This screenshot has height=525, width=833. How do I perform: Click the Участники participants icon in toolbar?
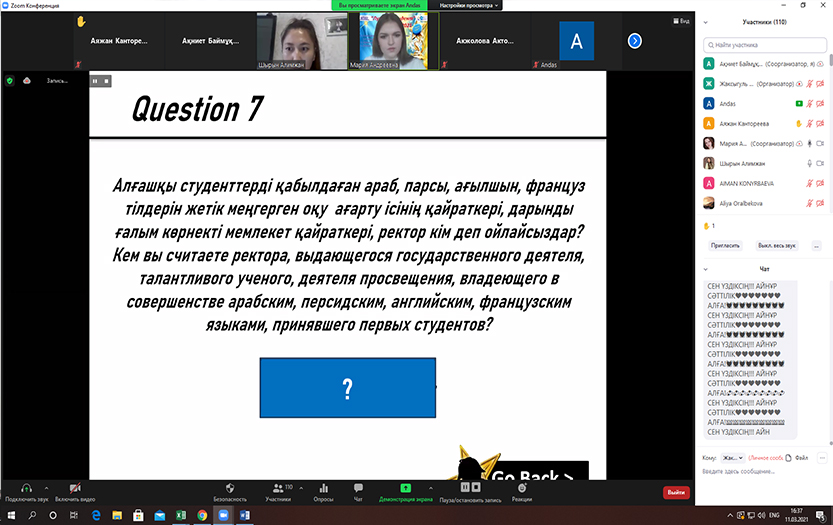pos(276,487)
